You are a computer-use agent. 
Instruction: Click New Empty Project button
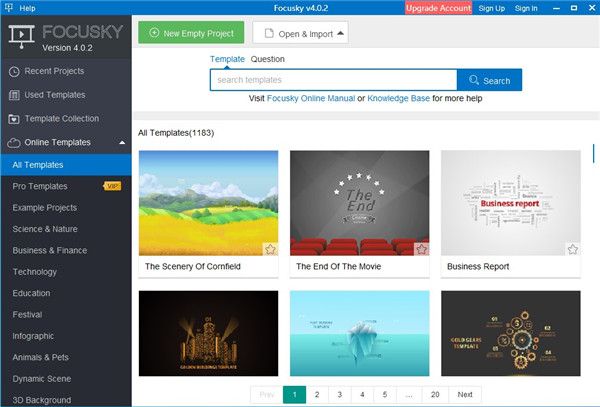[191, 33]
